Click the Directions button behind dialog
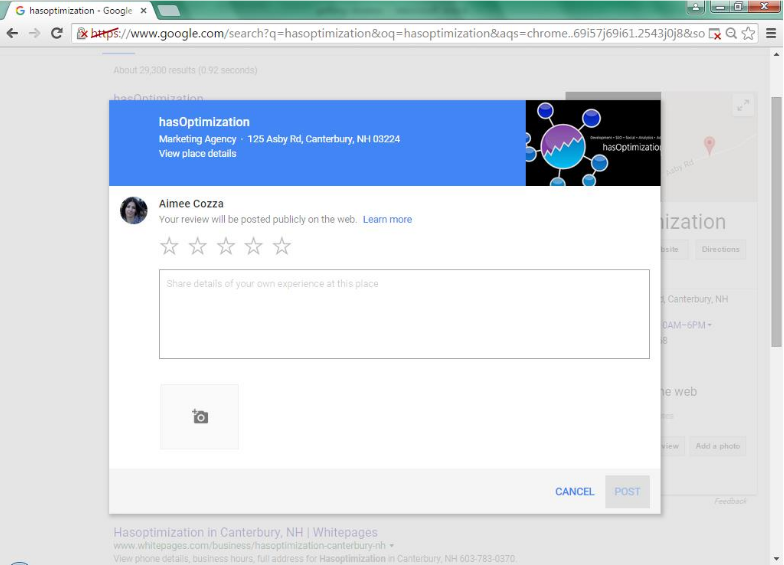Screen dimensions: 784x565 click(720, 249)
